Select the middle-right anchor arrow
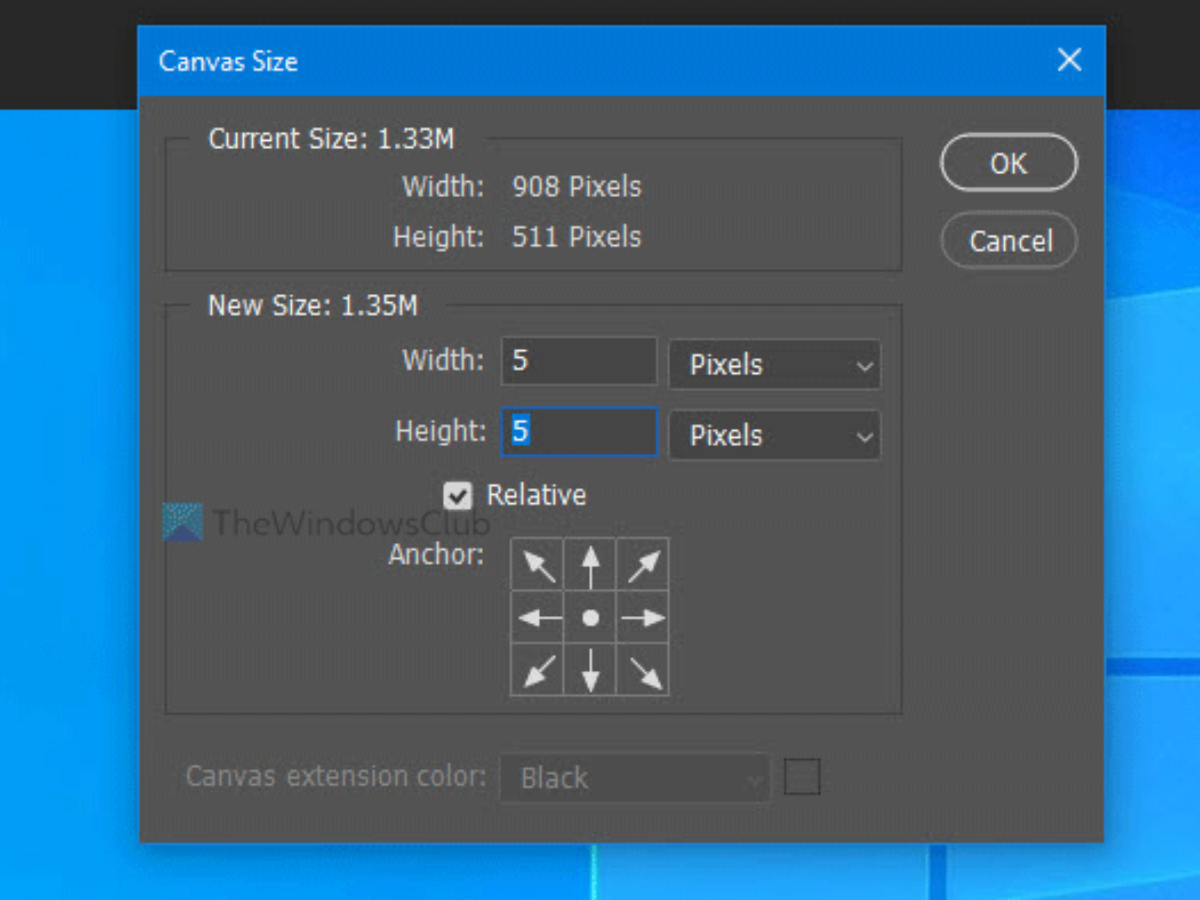The image size is (1200, 900). (643, 618)
